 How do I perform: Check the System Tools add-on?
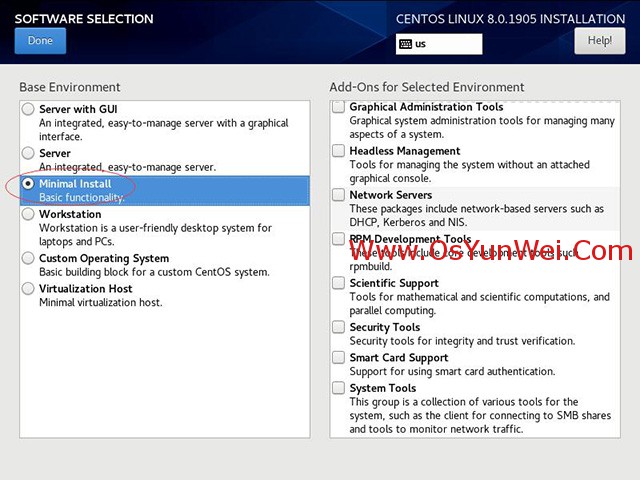(339, 388)
